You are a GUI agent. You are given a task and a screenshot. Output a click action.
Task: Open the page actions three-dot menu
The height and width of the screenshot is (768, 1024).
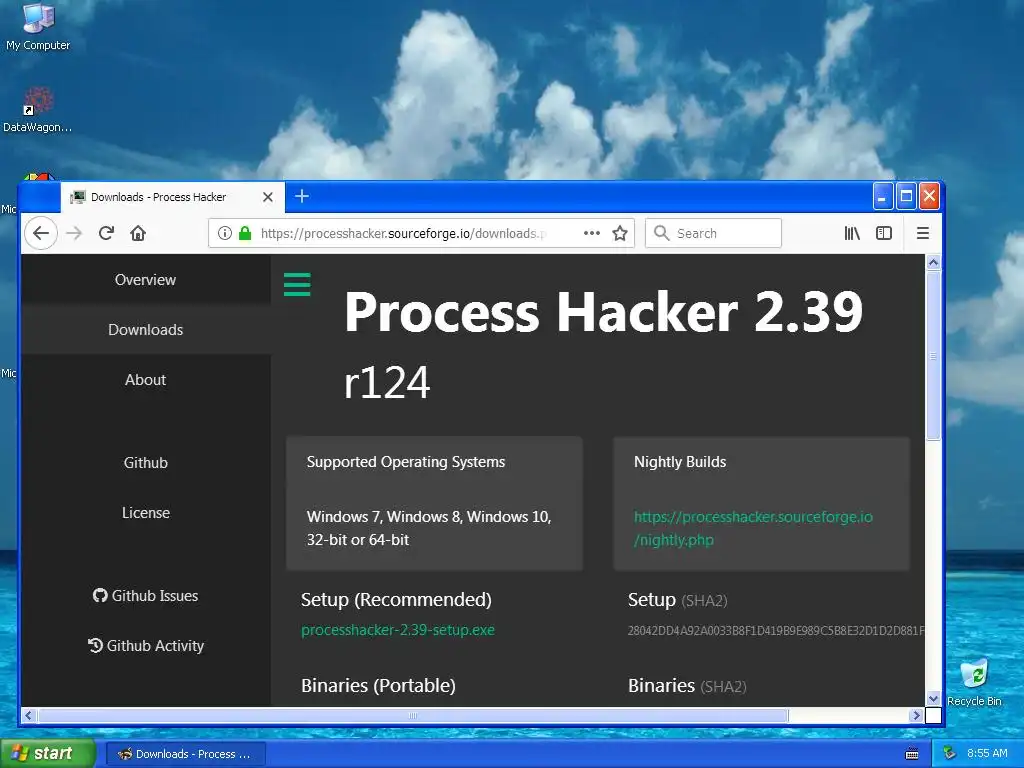(x=592, y=233)
